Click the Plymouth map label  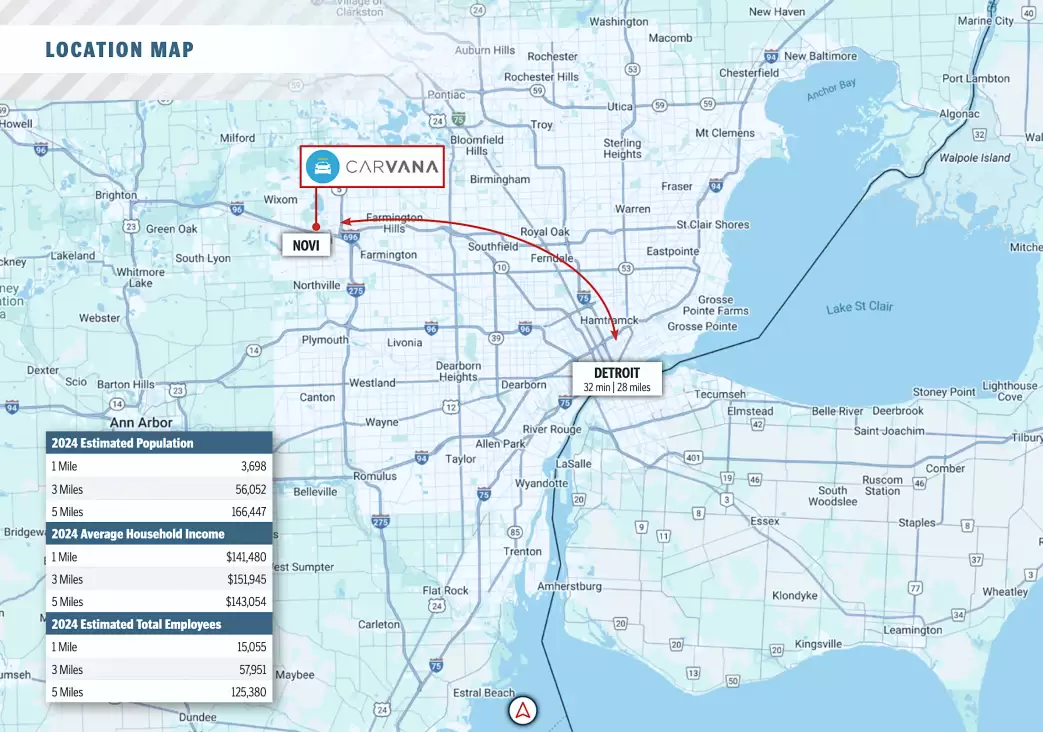point(325,340)
